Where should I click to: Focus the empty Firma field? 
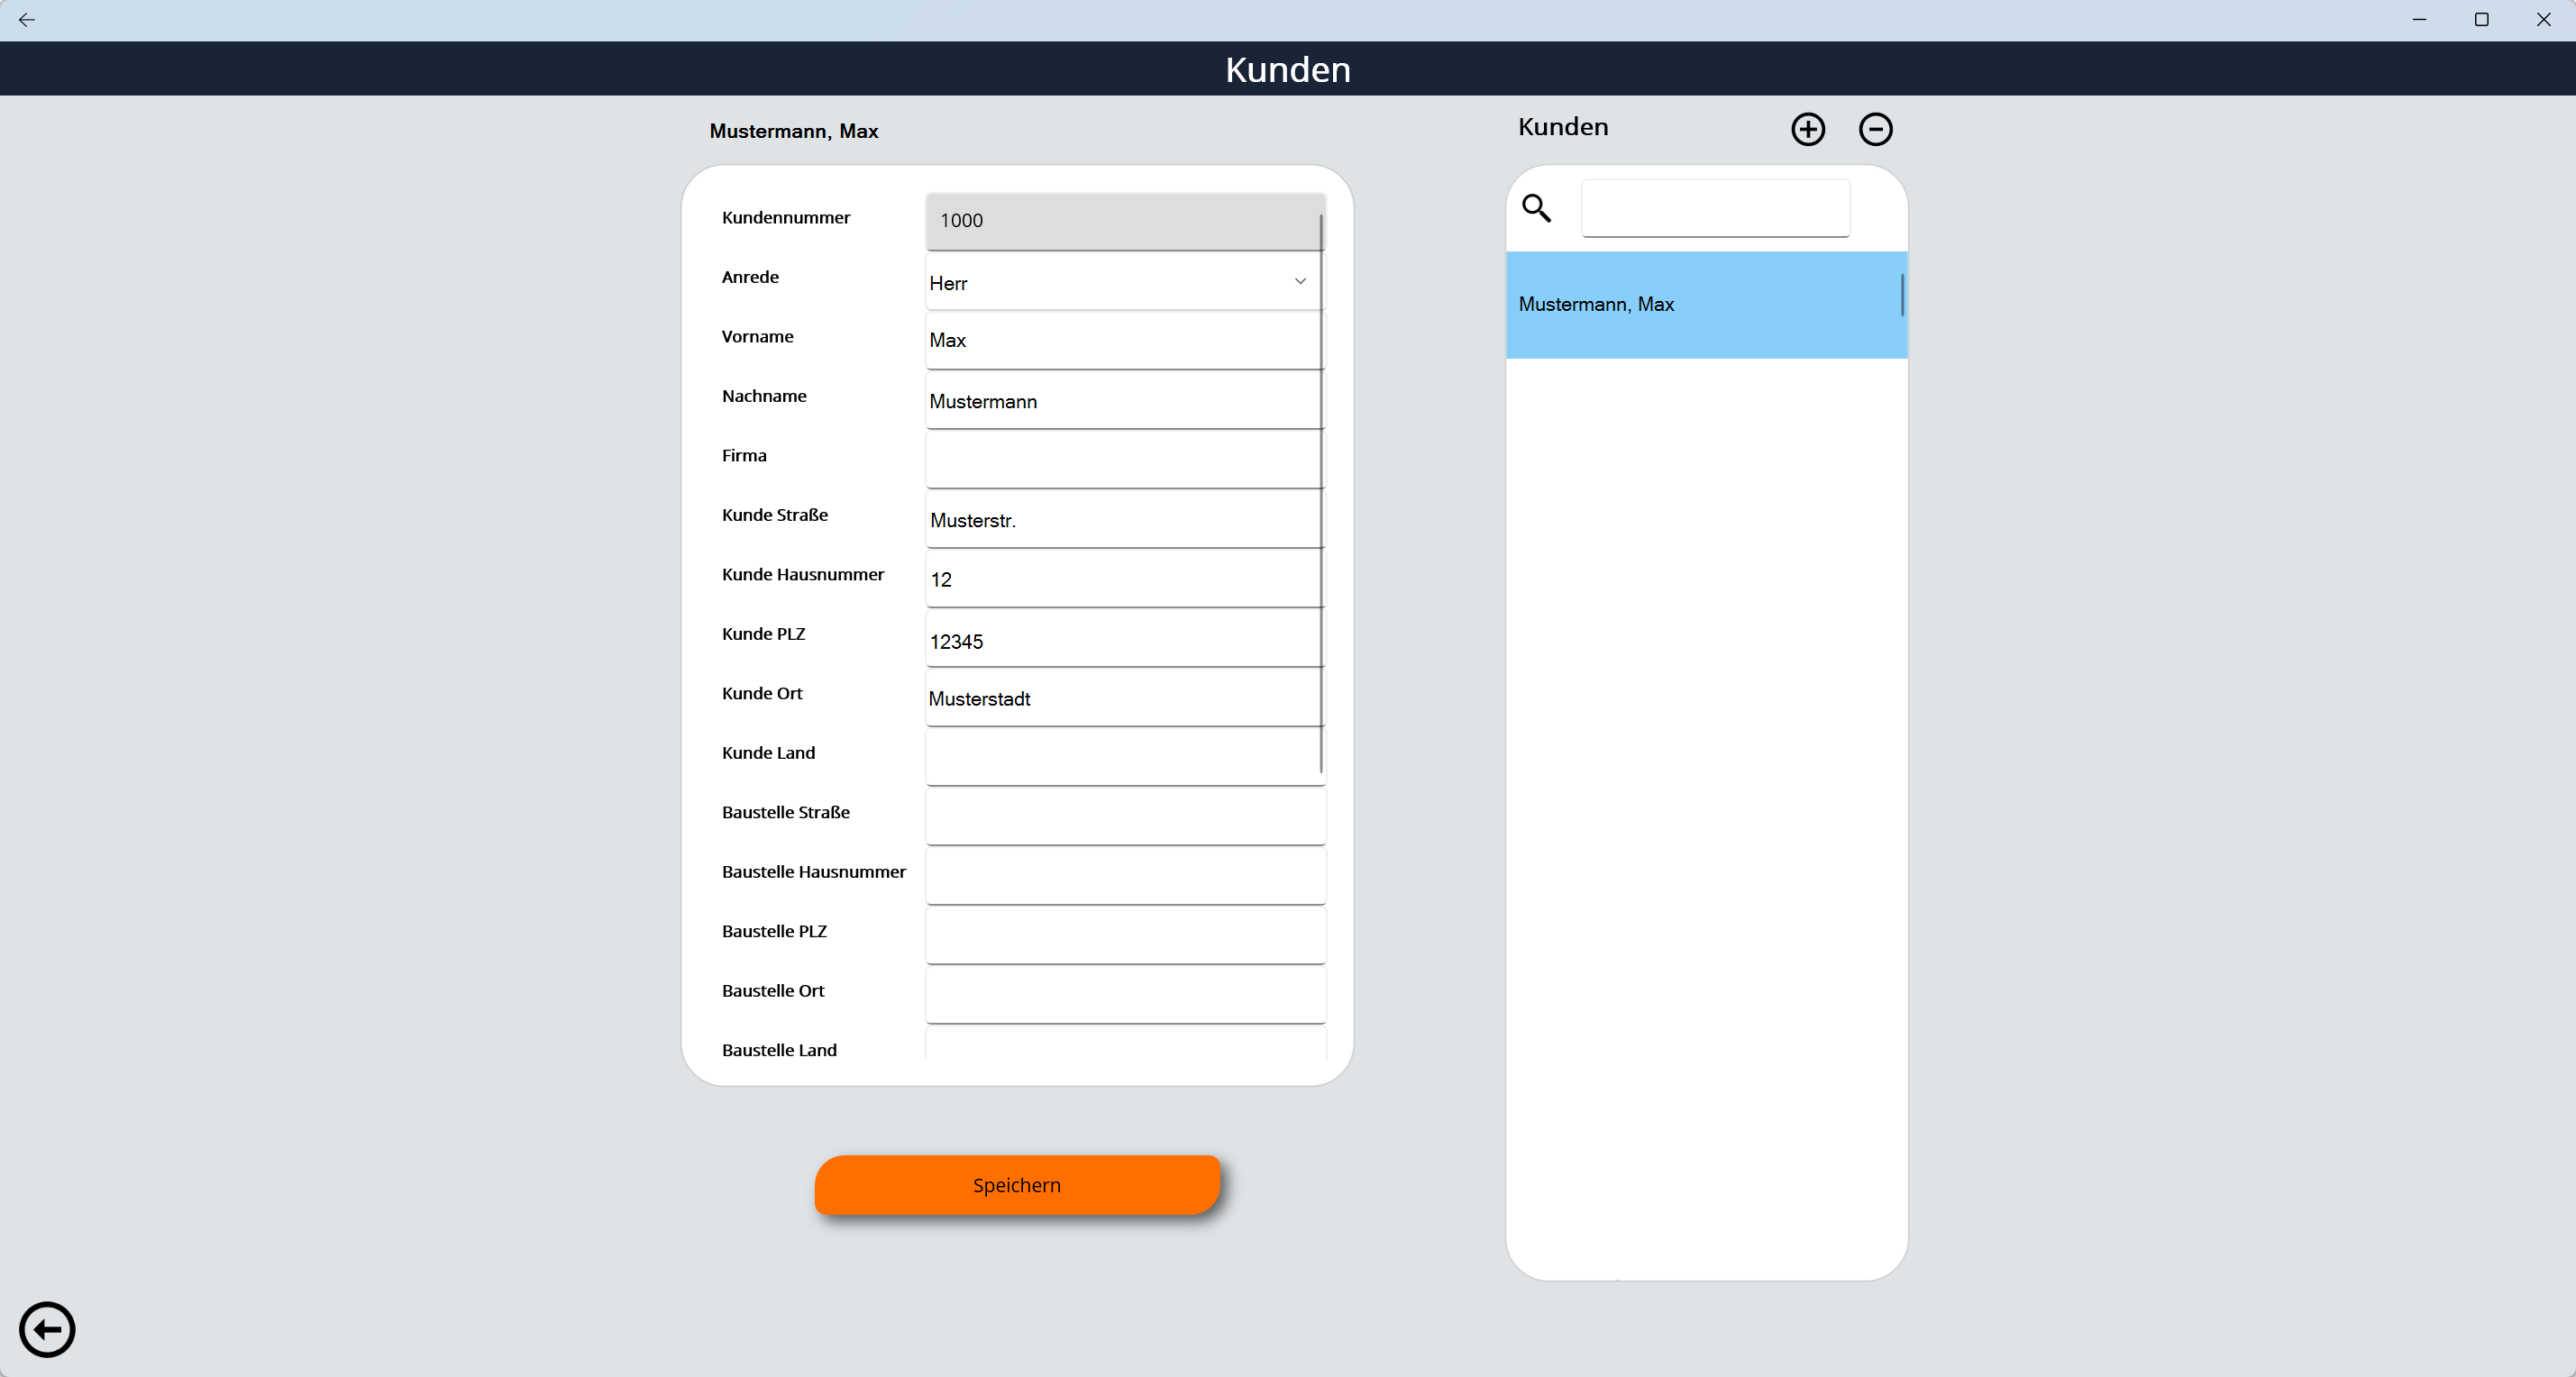(x=1123, y=460)
